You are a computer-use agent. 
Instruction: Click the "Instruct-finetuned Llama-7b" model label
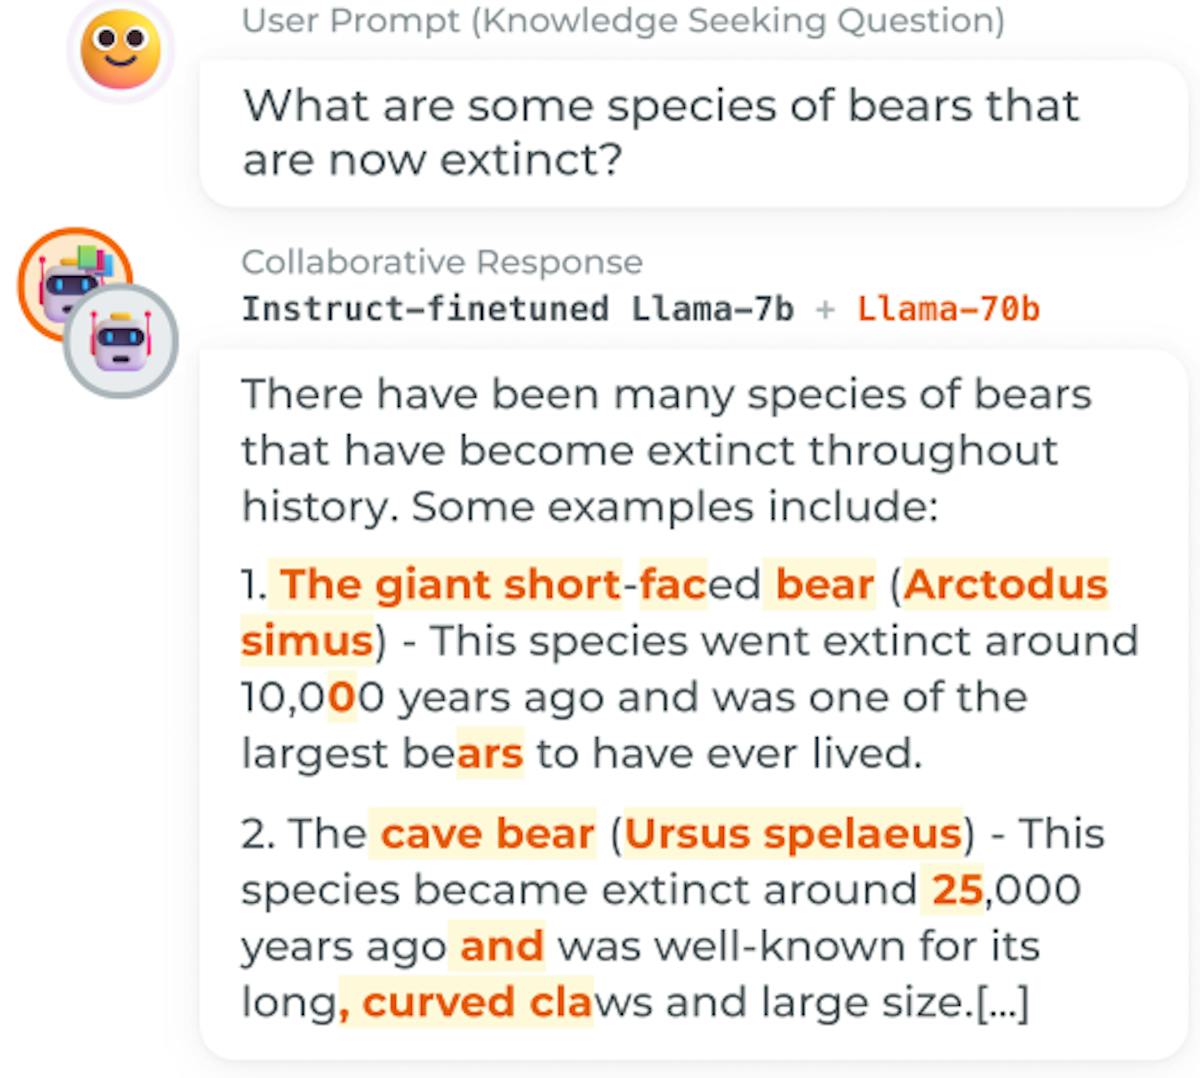click(x=518, y=308)
